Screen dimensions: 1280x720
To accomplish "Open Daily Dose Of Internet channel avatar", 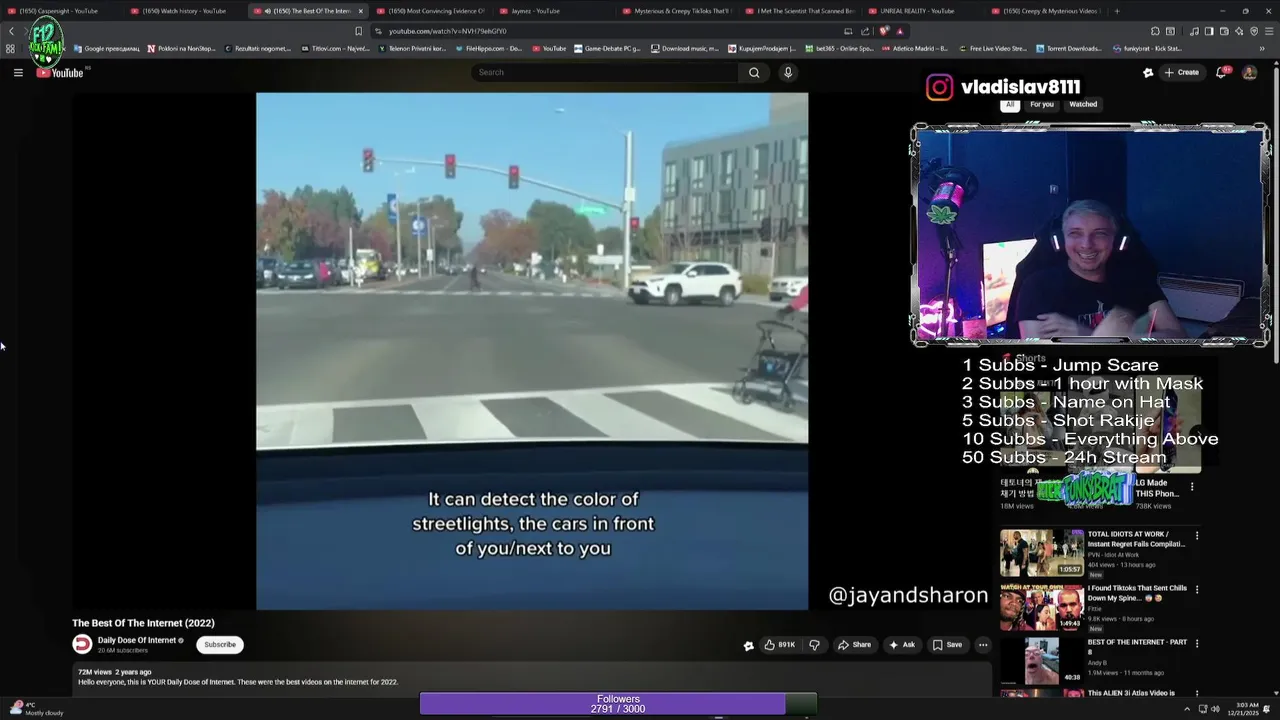I will point(82,645).
